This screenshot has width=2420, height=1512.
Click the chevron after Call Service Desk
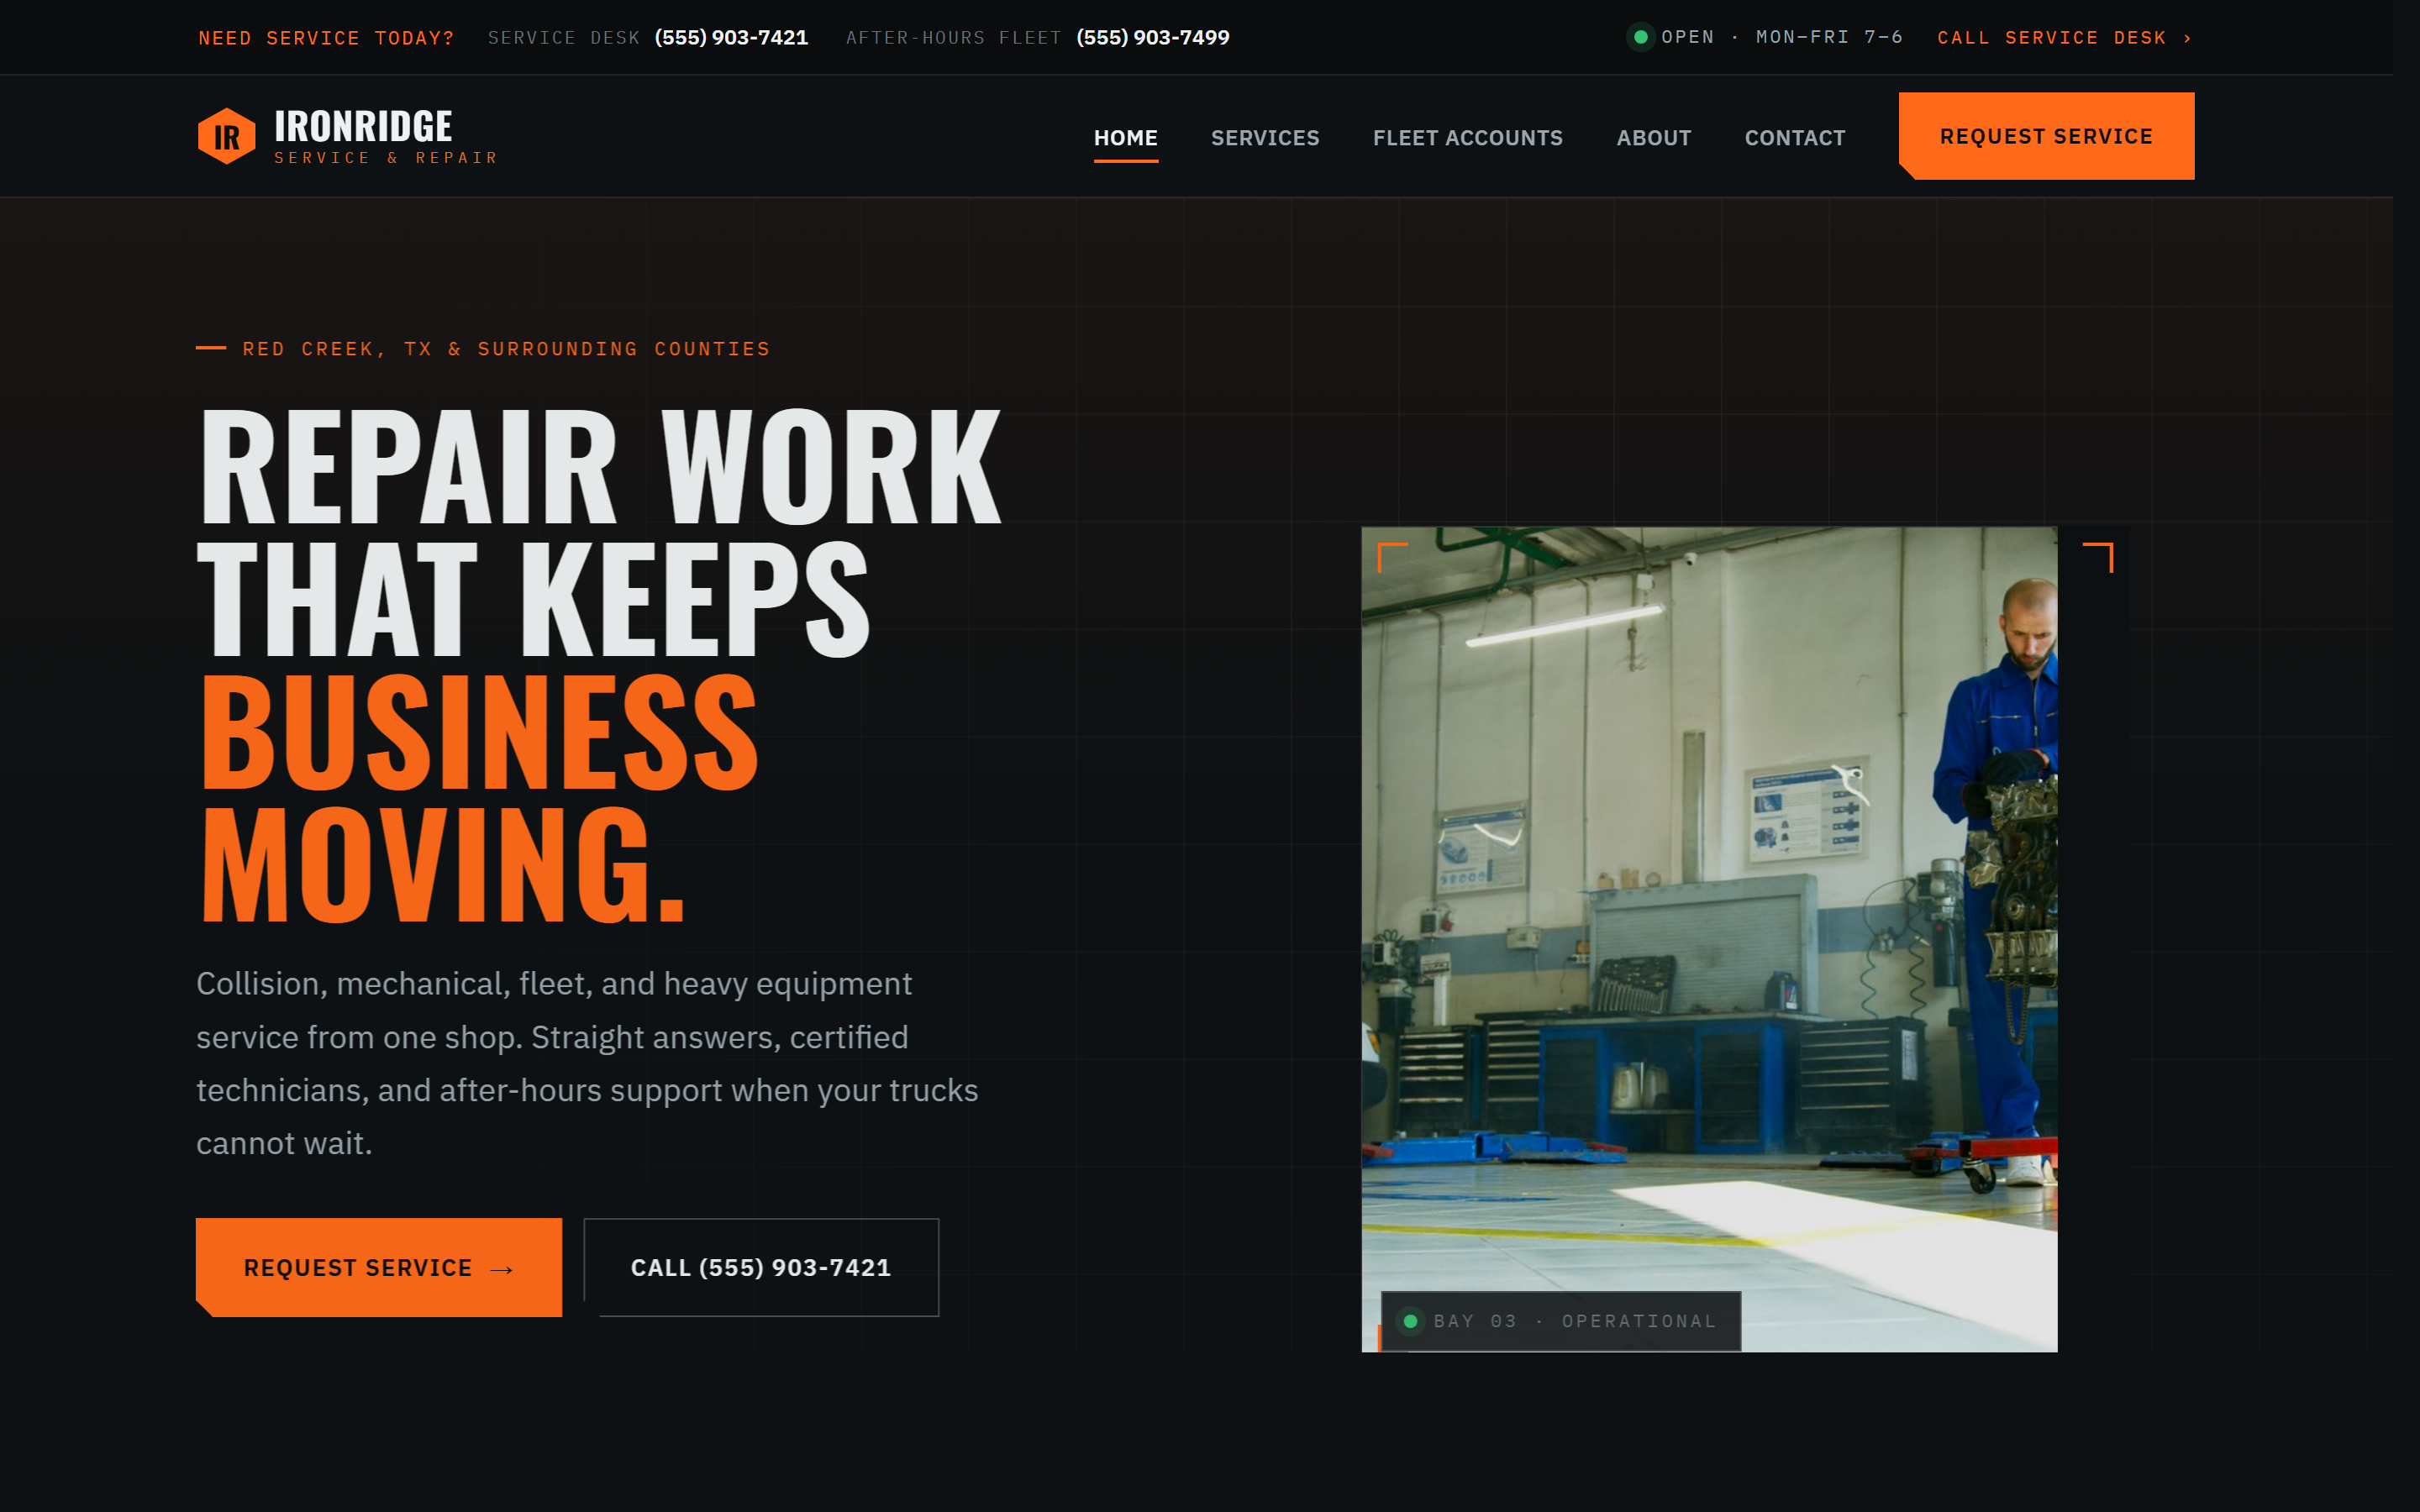pos(2187,38)
